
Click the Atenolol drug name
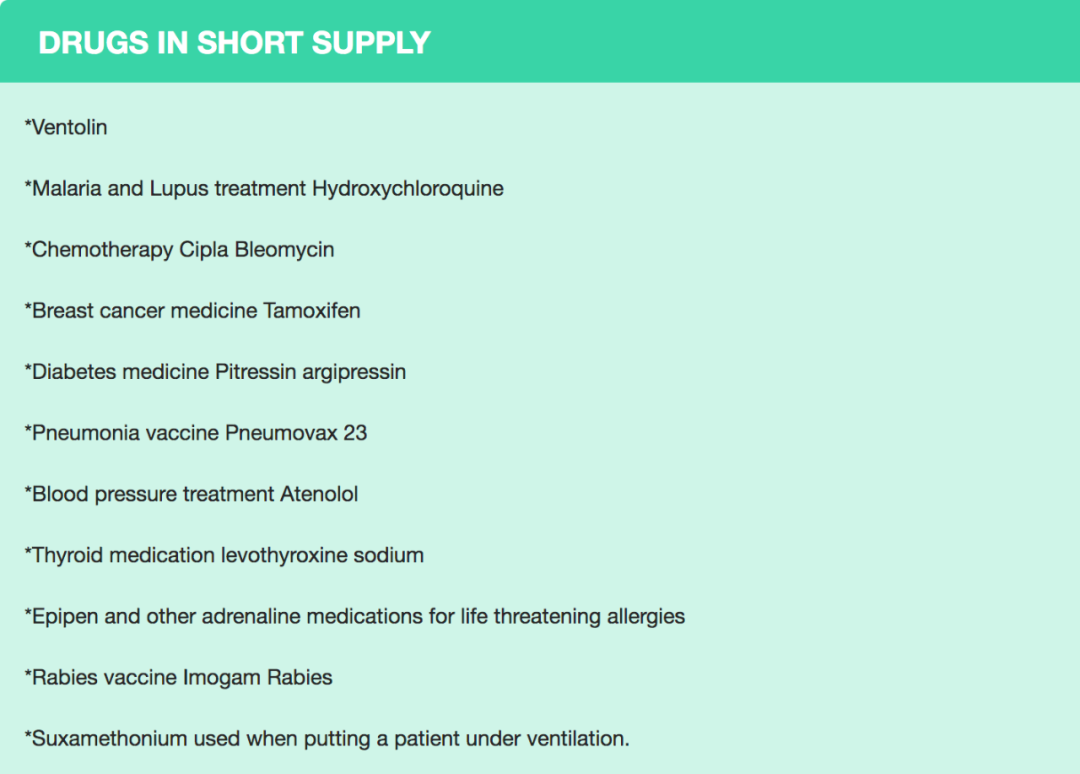point(319,493)
